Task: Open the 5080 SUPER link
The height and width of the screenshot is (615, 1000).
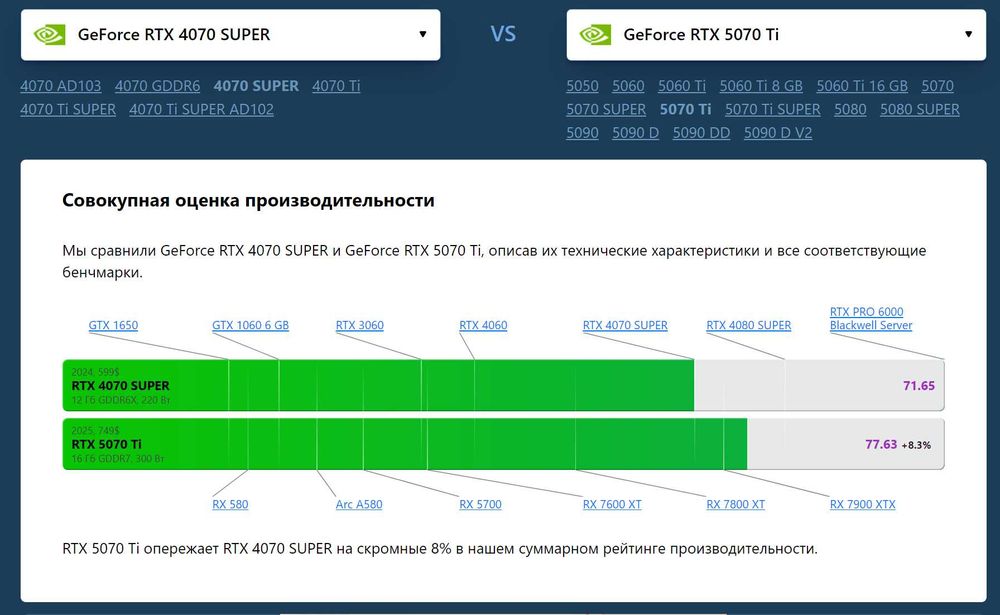Action: pos(920,110)
